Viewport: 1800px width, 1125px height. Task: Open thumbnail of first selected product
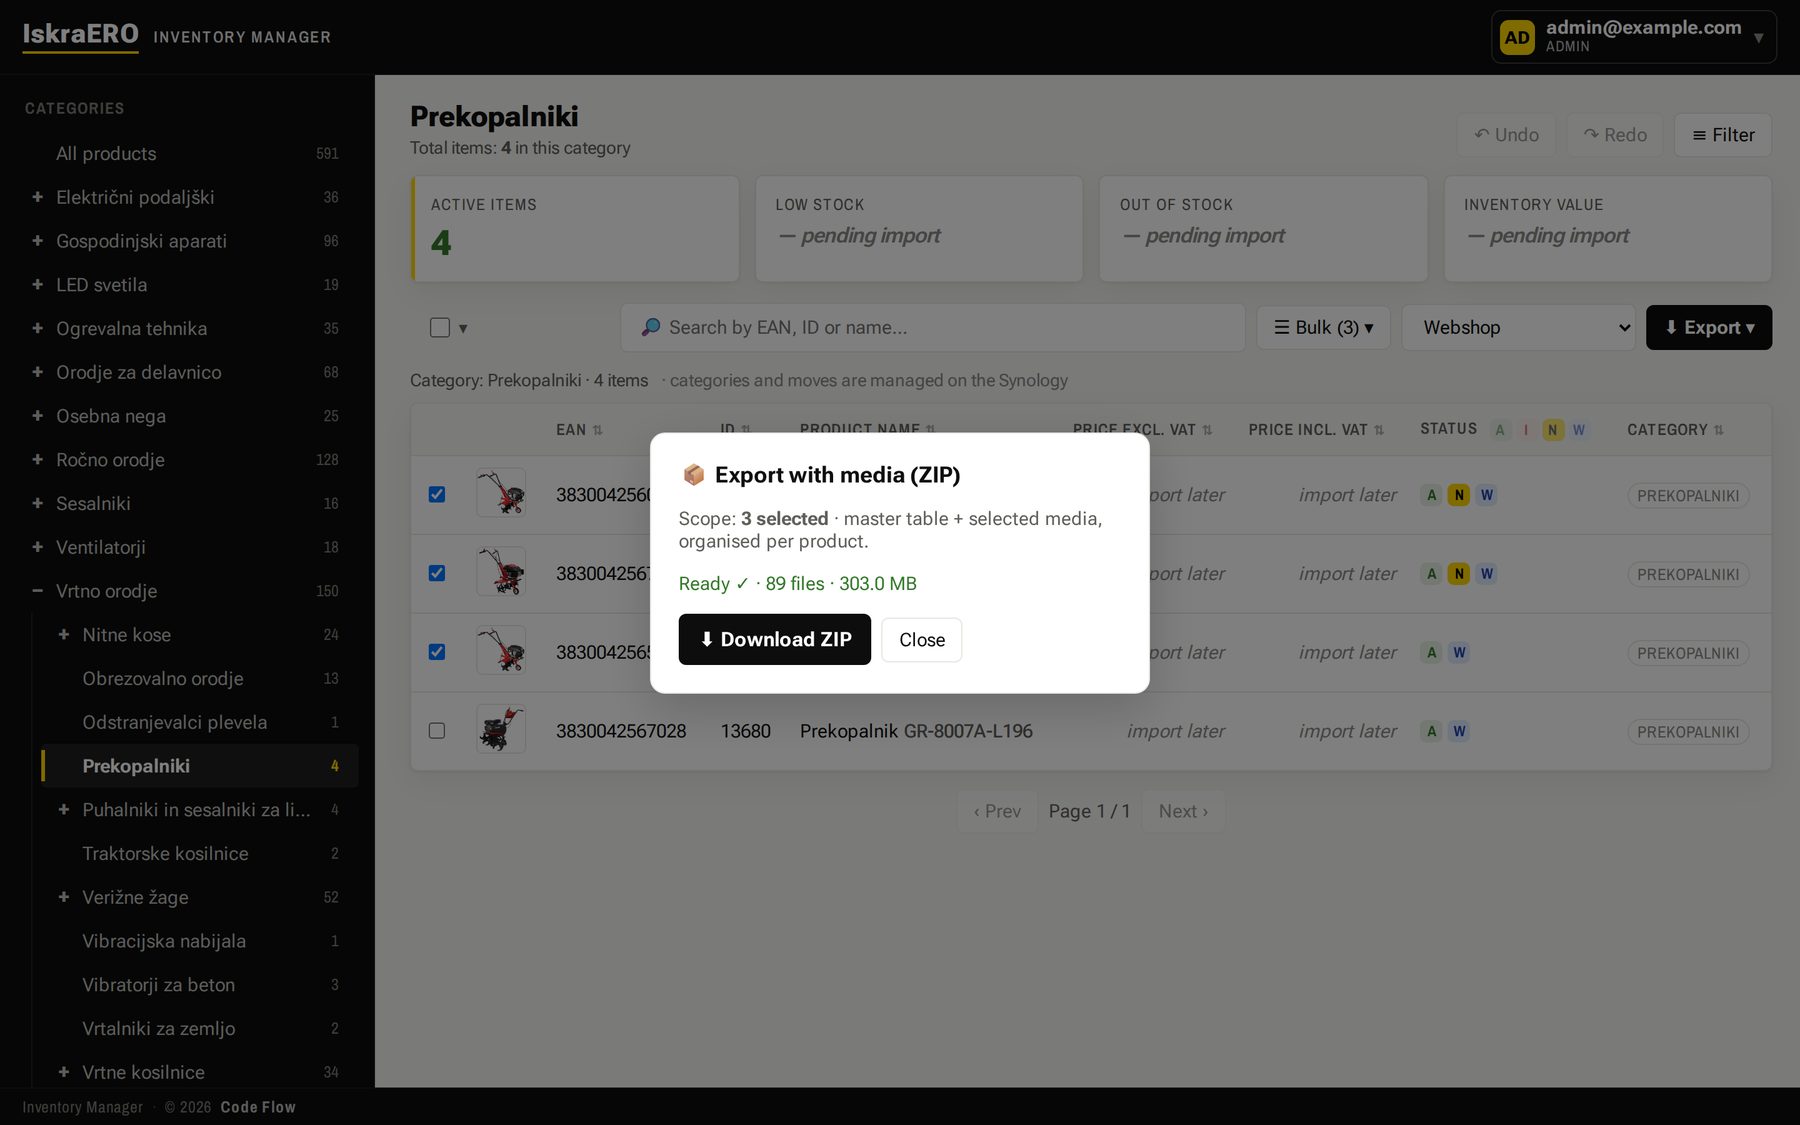pos(501,493)
